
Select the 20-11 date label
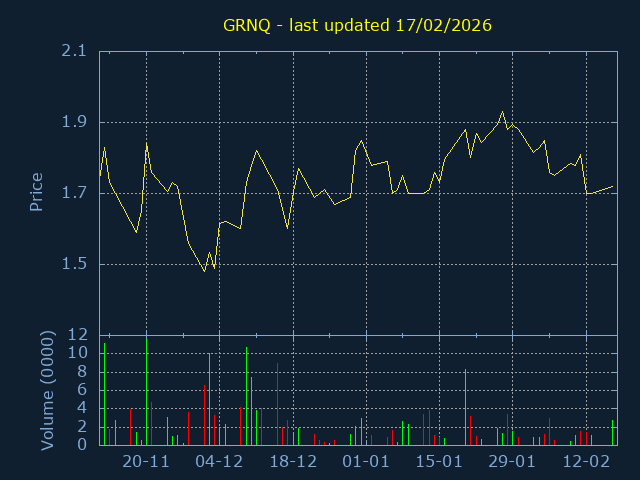point(146,462)
